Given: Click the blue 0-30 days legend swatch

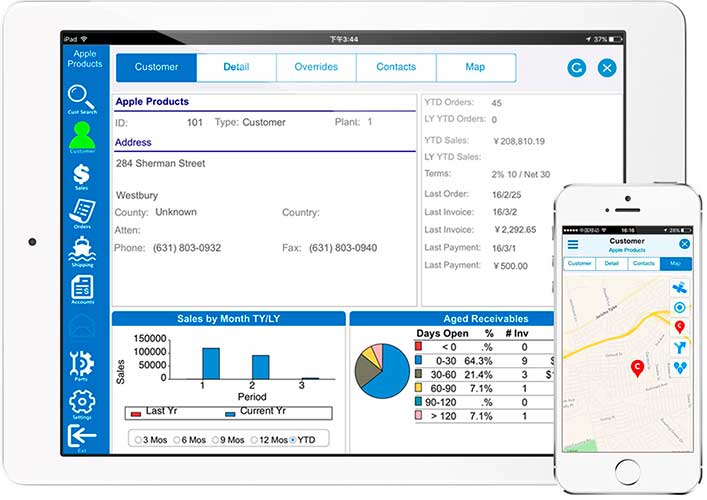Looking at the screenshot, I should [418, 360].
